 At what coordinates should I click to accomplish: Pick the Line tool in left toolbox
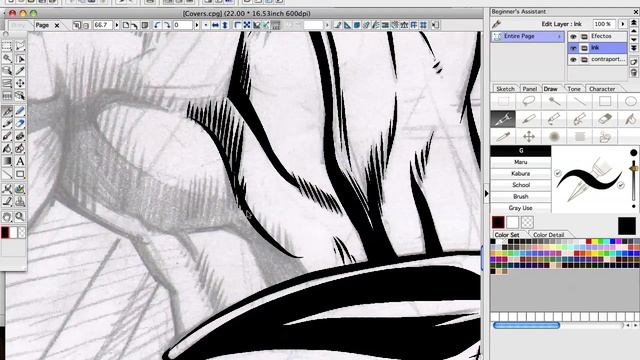click(7, 174)
